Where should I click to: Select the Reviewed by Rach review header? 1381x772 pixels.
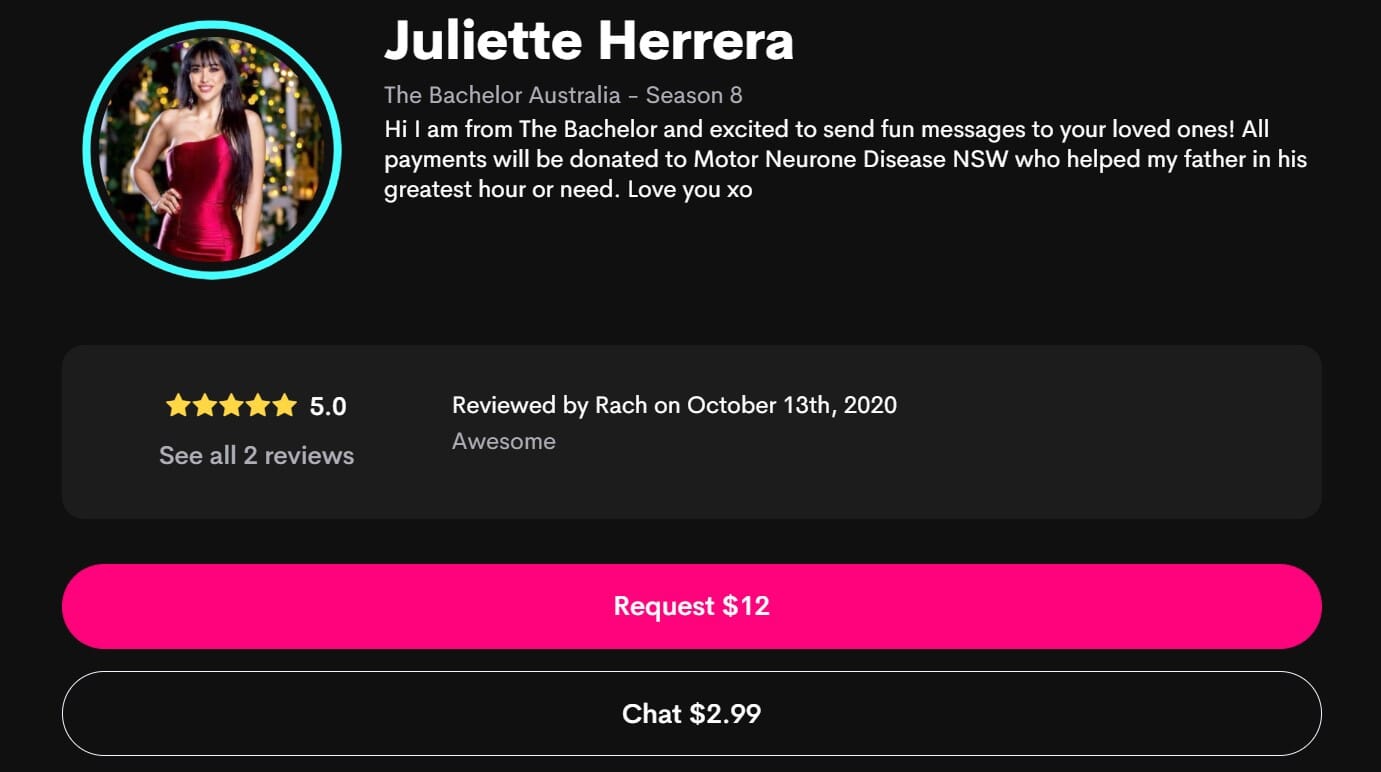coord(674,405)
